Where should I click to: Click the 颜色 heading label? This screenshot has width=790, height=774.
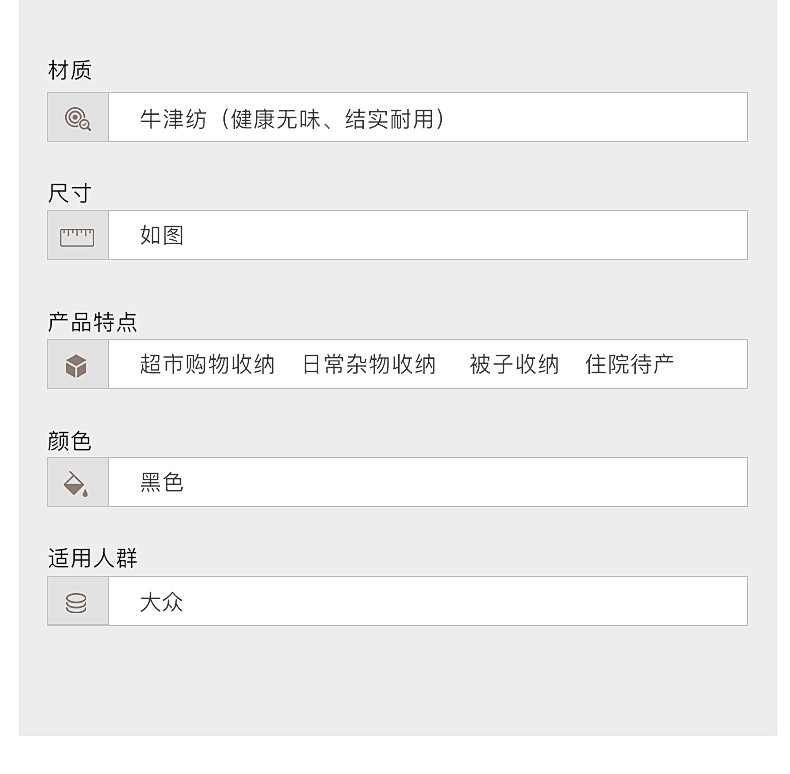click(x=70, y=440)
